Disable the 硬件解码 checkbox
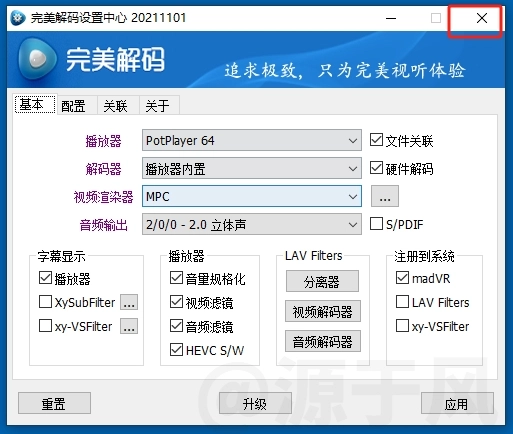 tap(376, 168)
